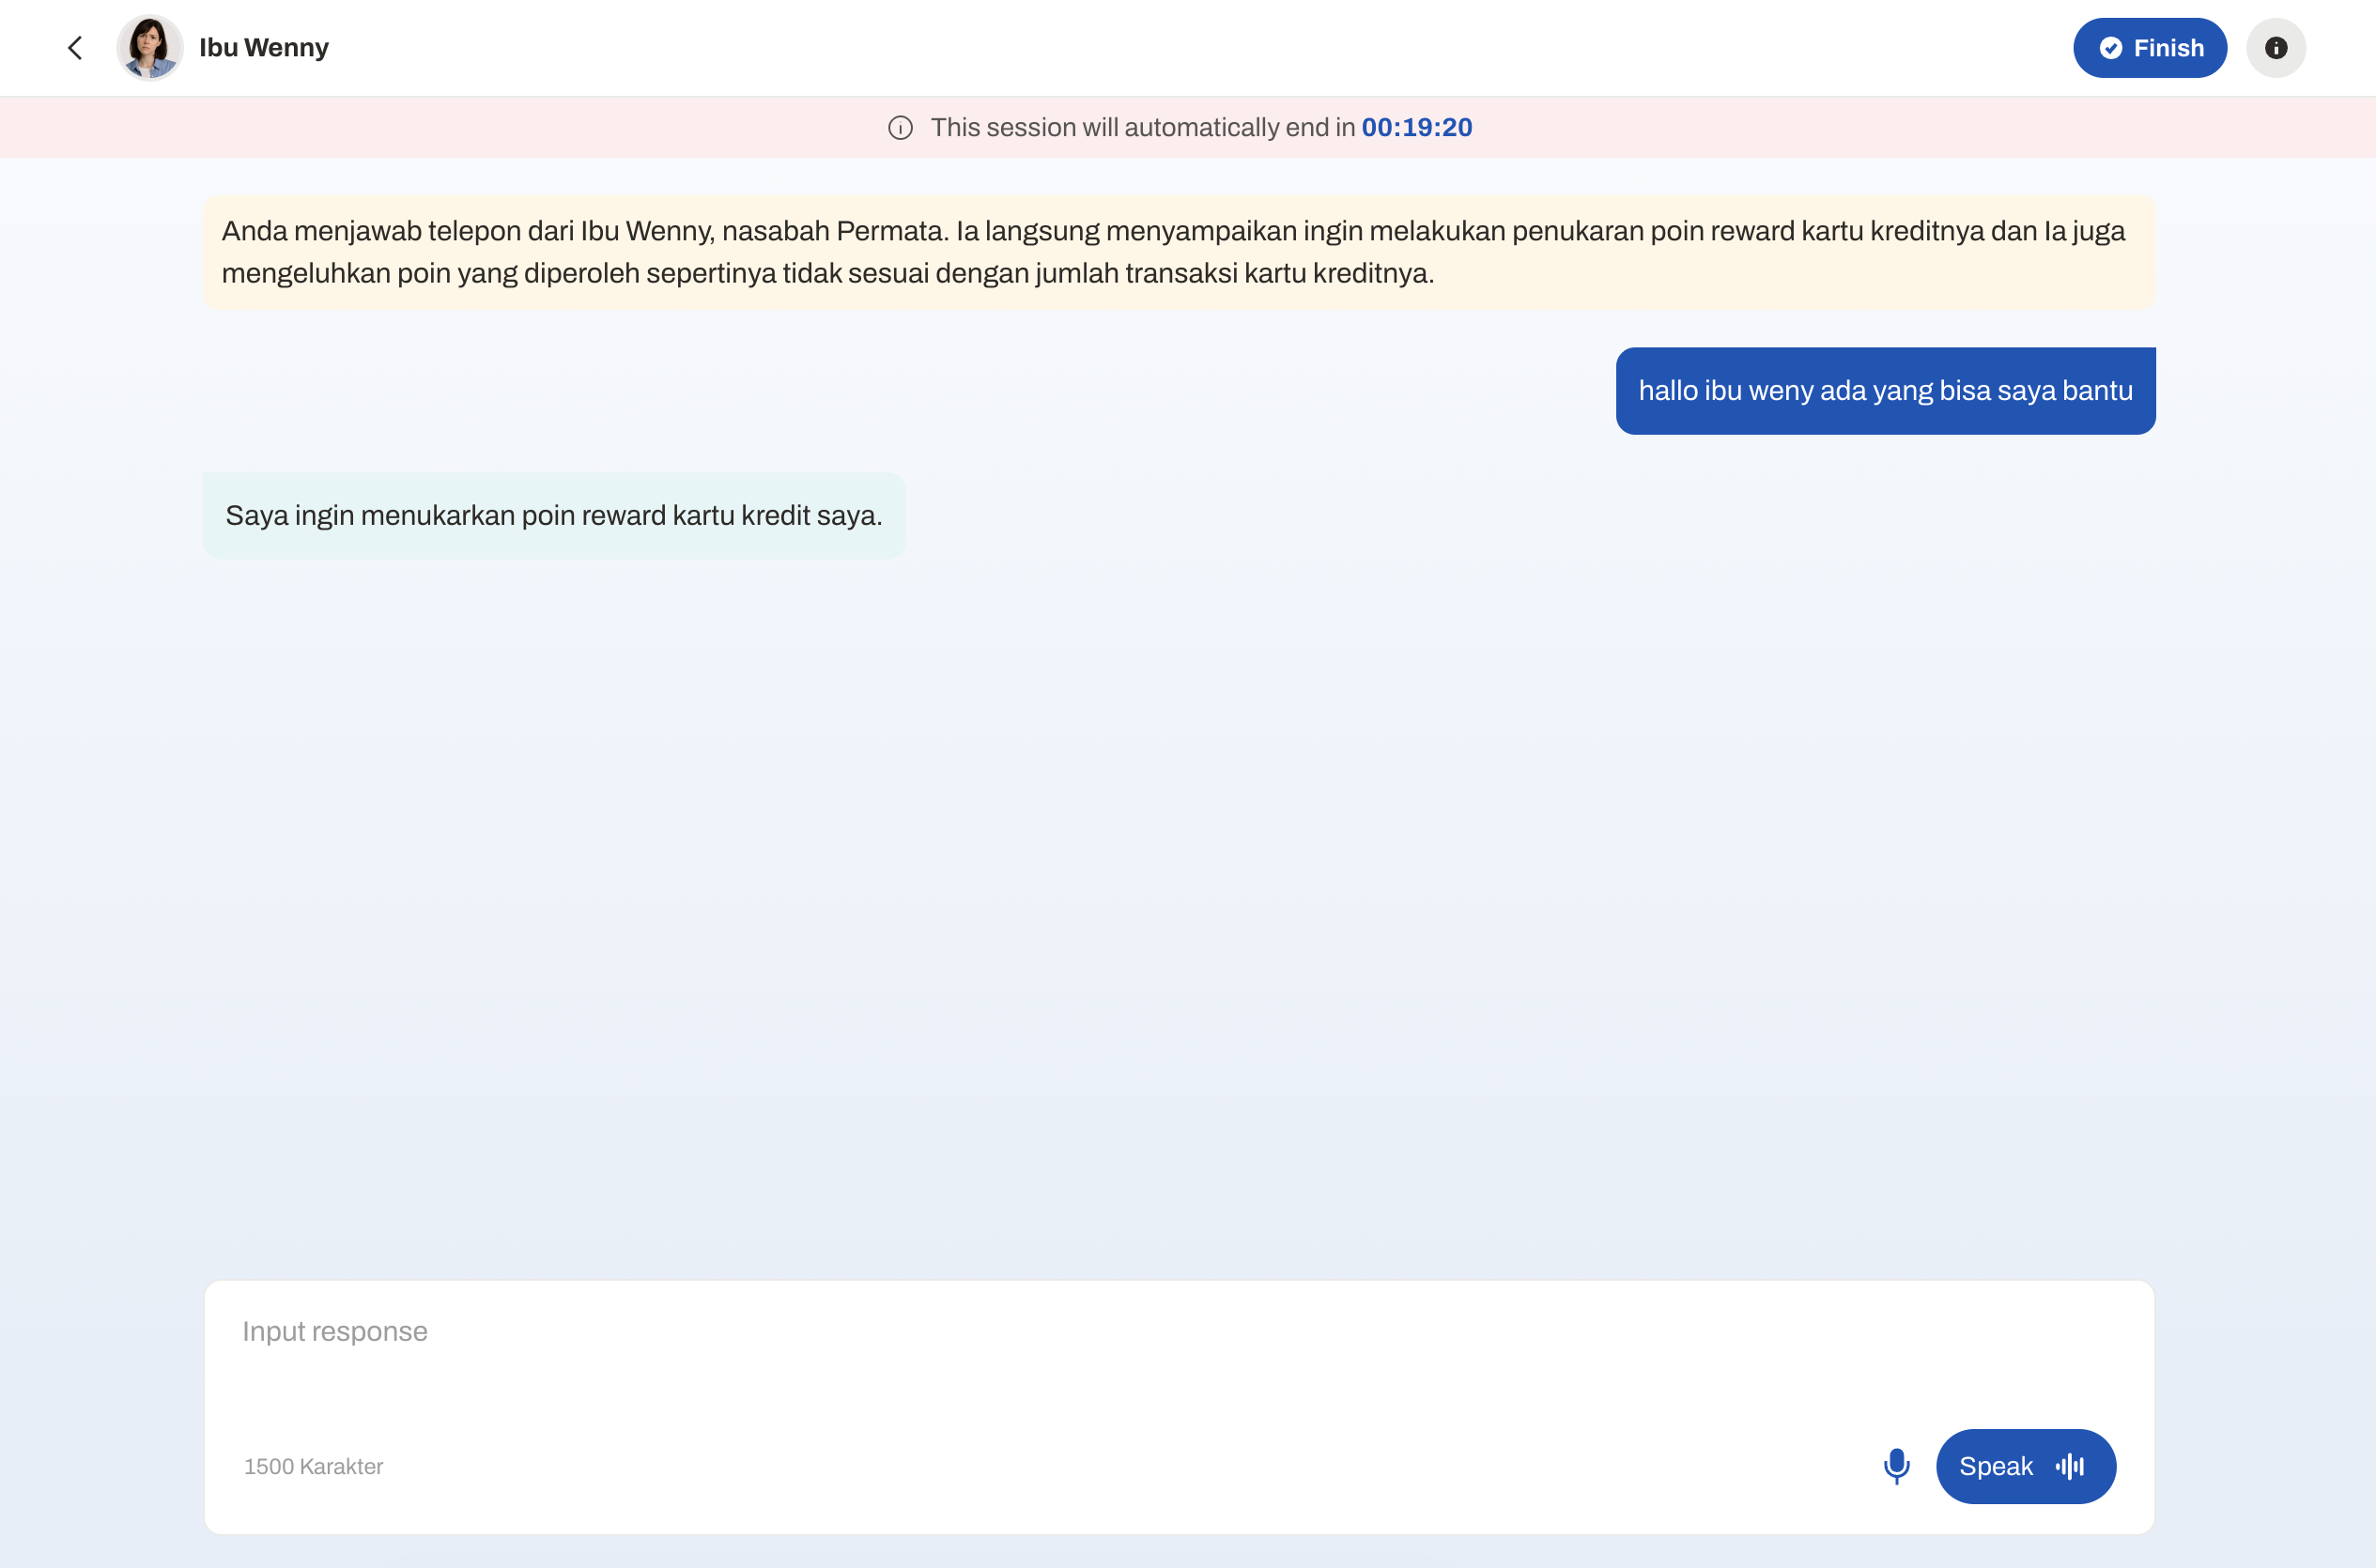Screen dimensions: 2376x1568
Task: Click the "Ibu Wenny" name in header
Action: coord(264,48)
